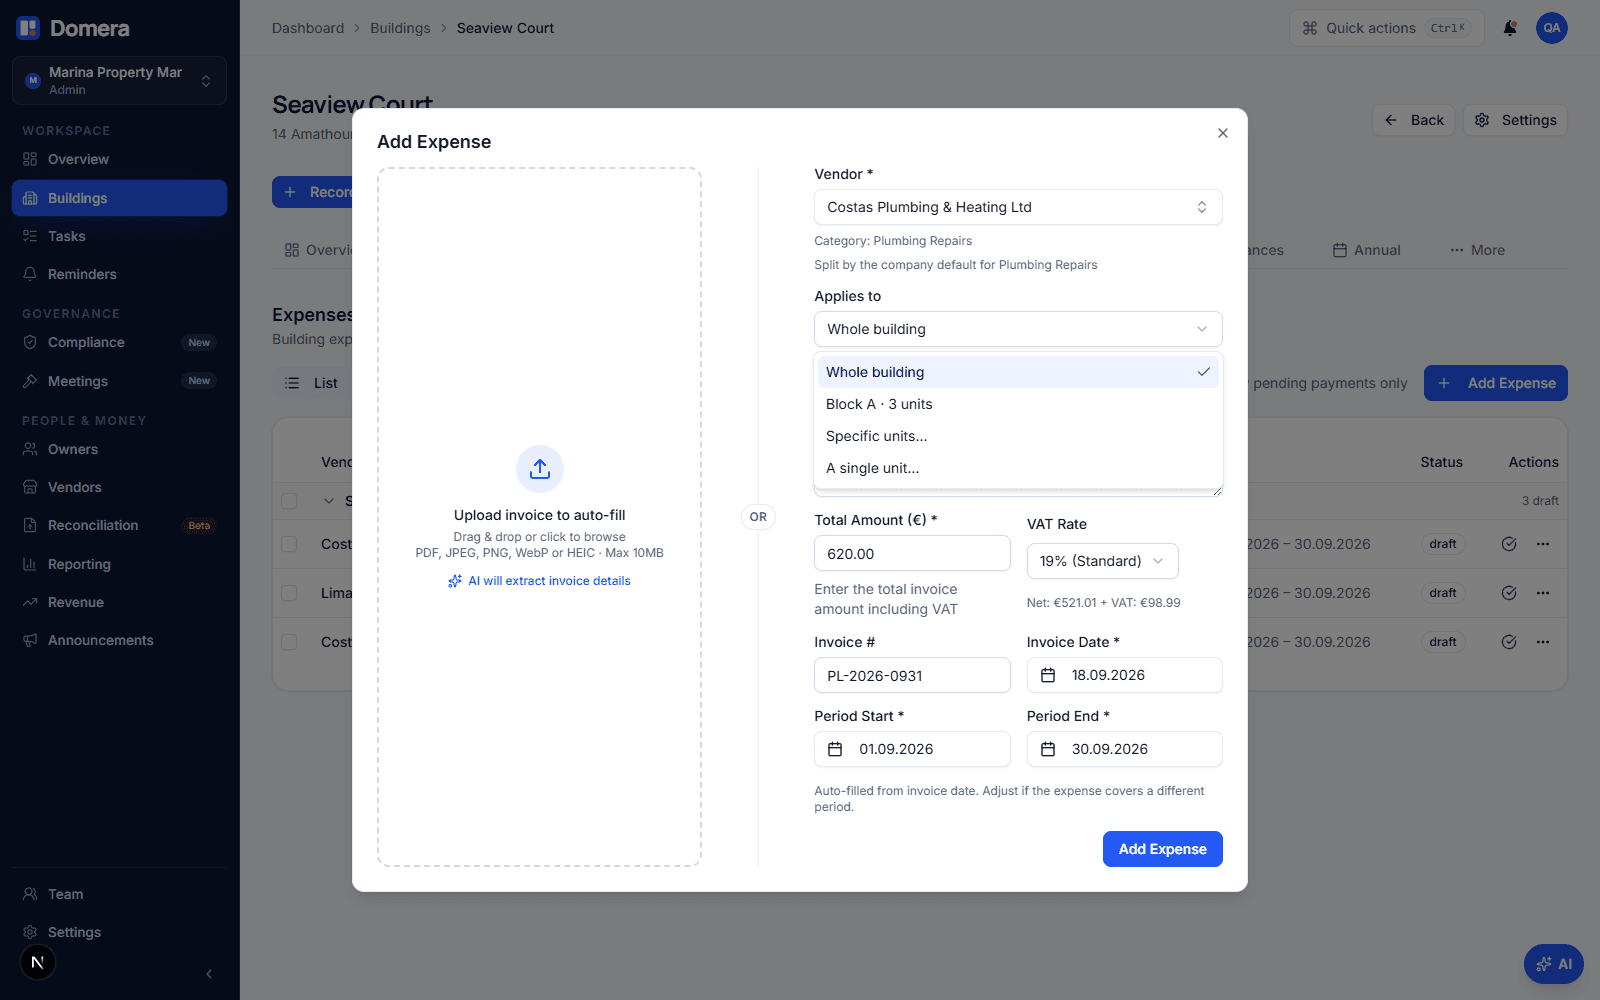1600x1000 pixels.
Task: Click the Invoice # field
Action: [912, 675]
